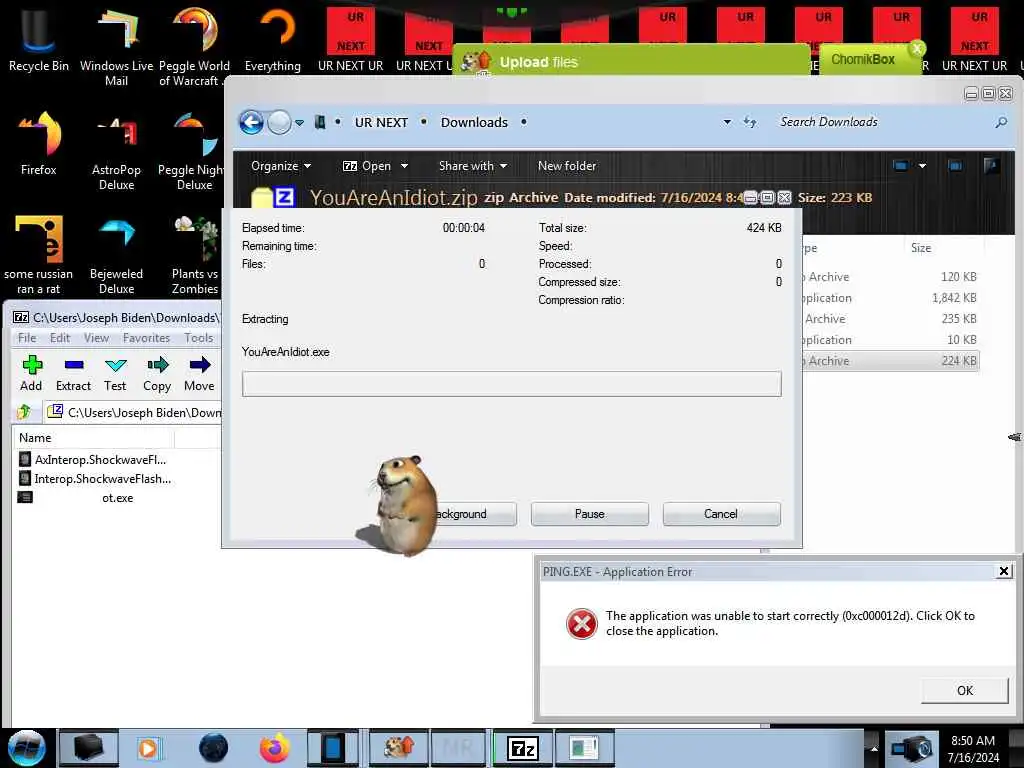Expand the recent pages dropdown in Explorer
This screenshot has height=768, width=1024.
pyautogui.click(x=299, y=123)
